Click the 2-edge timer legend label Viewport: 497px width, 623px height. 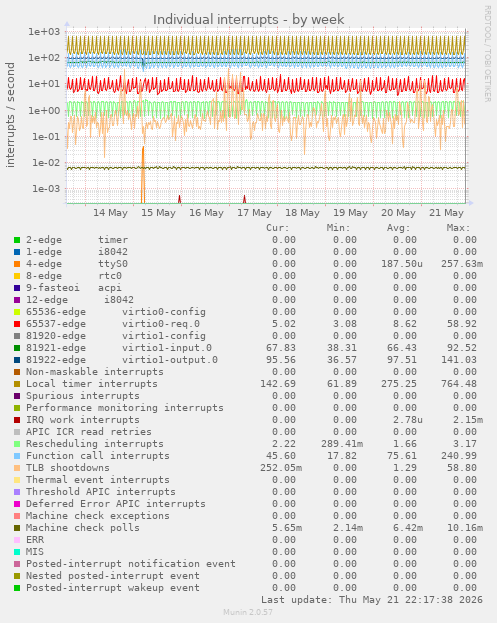click(x=77, y=240)
